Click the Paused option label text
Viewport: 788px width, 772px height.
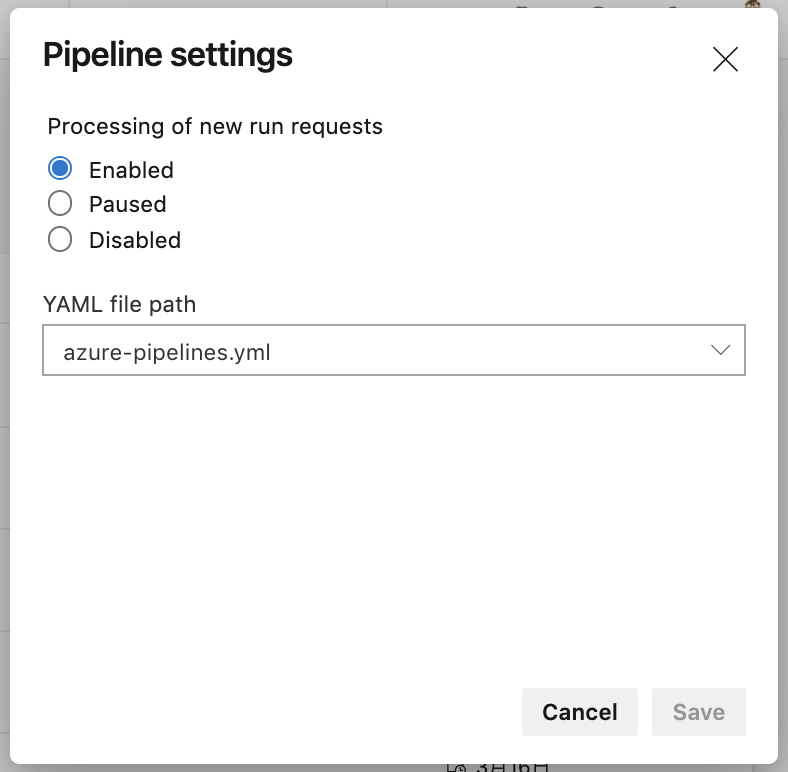click(127, 205)
